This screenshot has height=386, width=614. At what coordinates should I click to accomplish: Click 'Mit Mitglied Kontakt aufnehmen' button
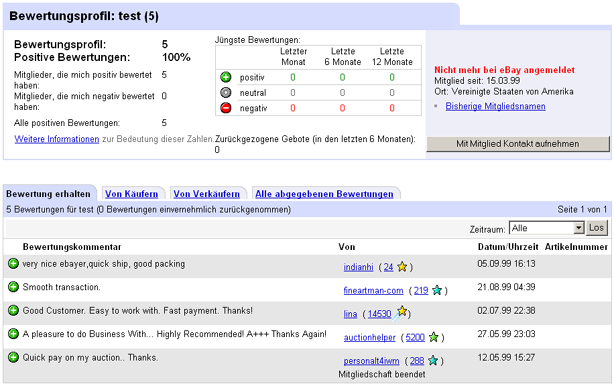click(518, 144)
